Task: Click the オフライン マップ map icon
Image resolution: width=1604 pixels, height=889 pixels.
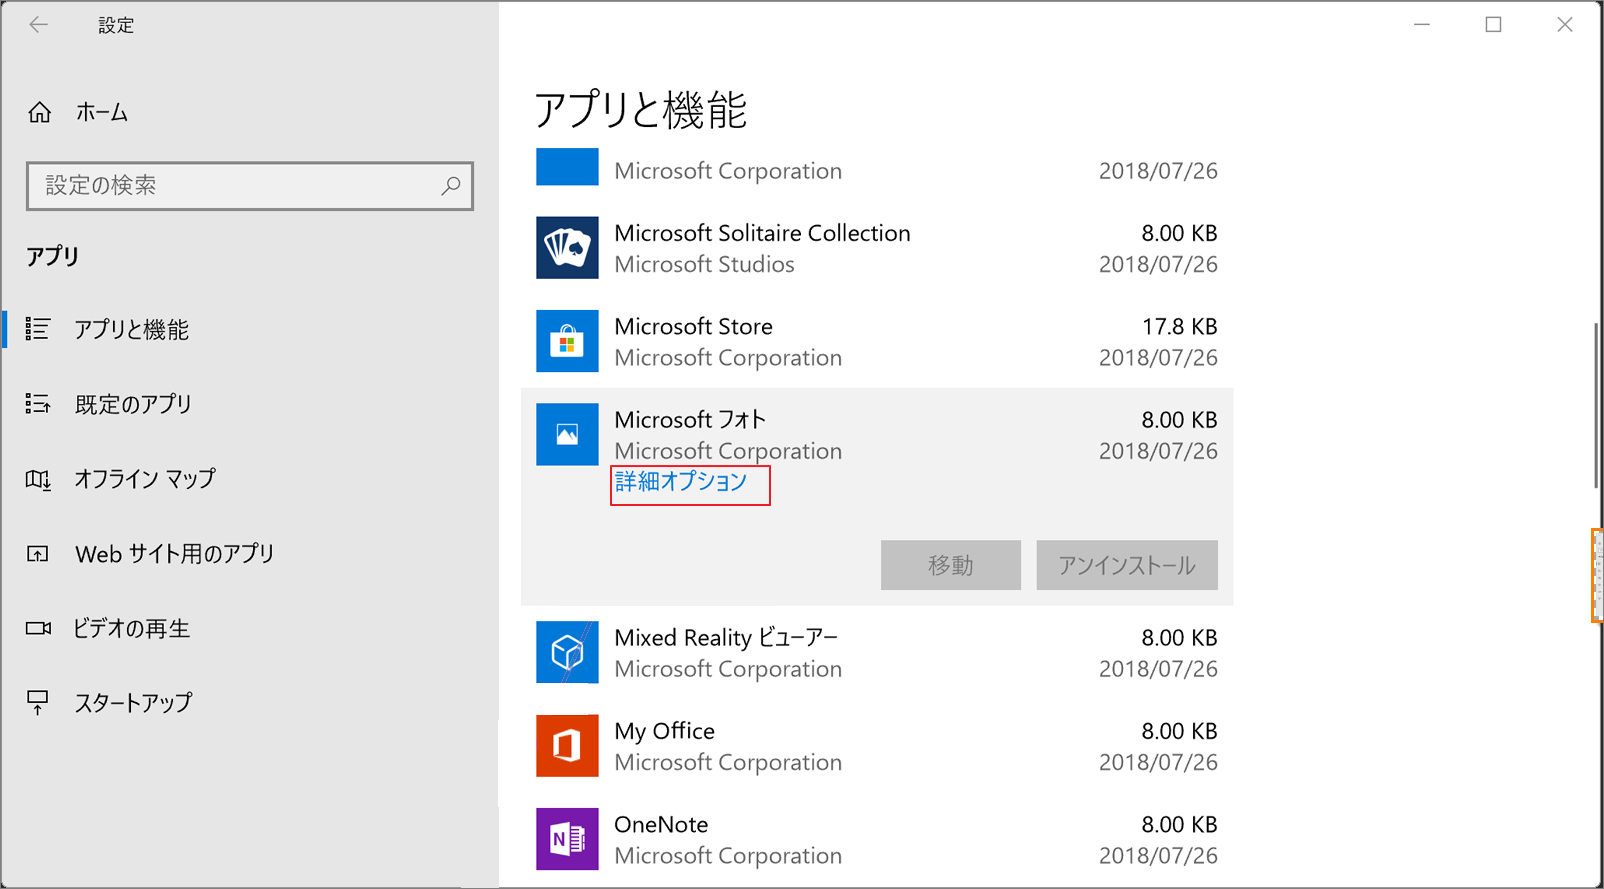Action: coord(38,479)
